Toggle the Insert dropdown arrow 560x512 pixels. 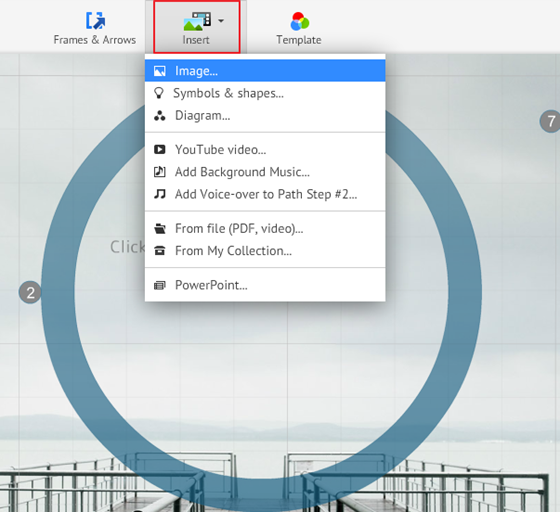pos(221,21)
